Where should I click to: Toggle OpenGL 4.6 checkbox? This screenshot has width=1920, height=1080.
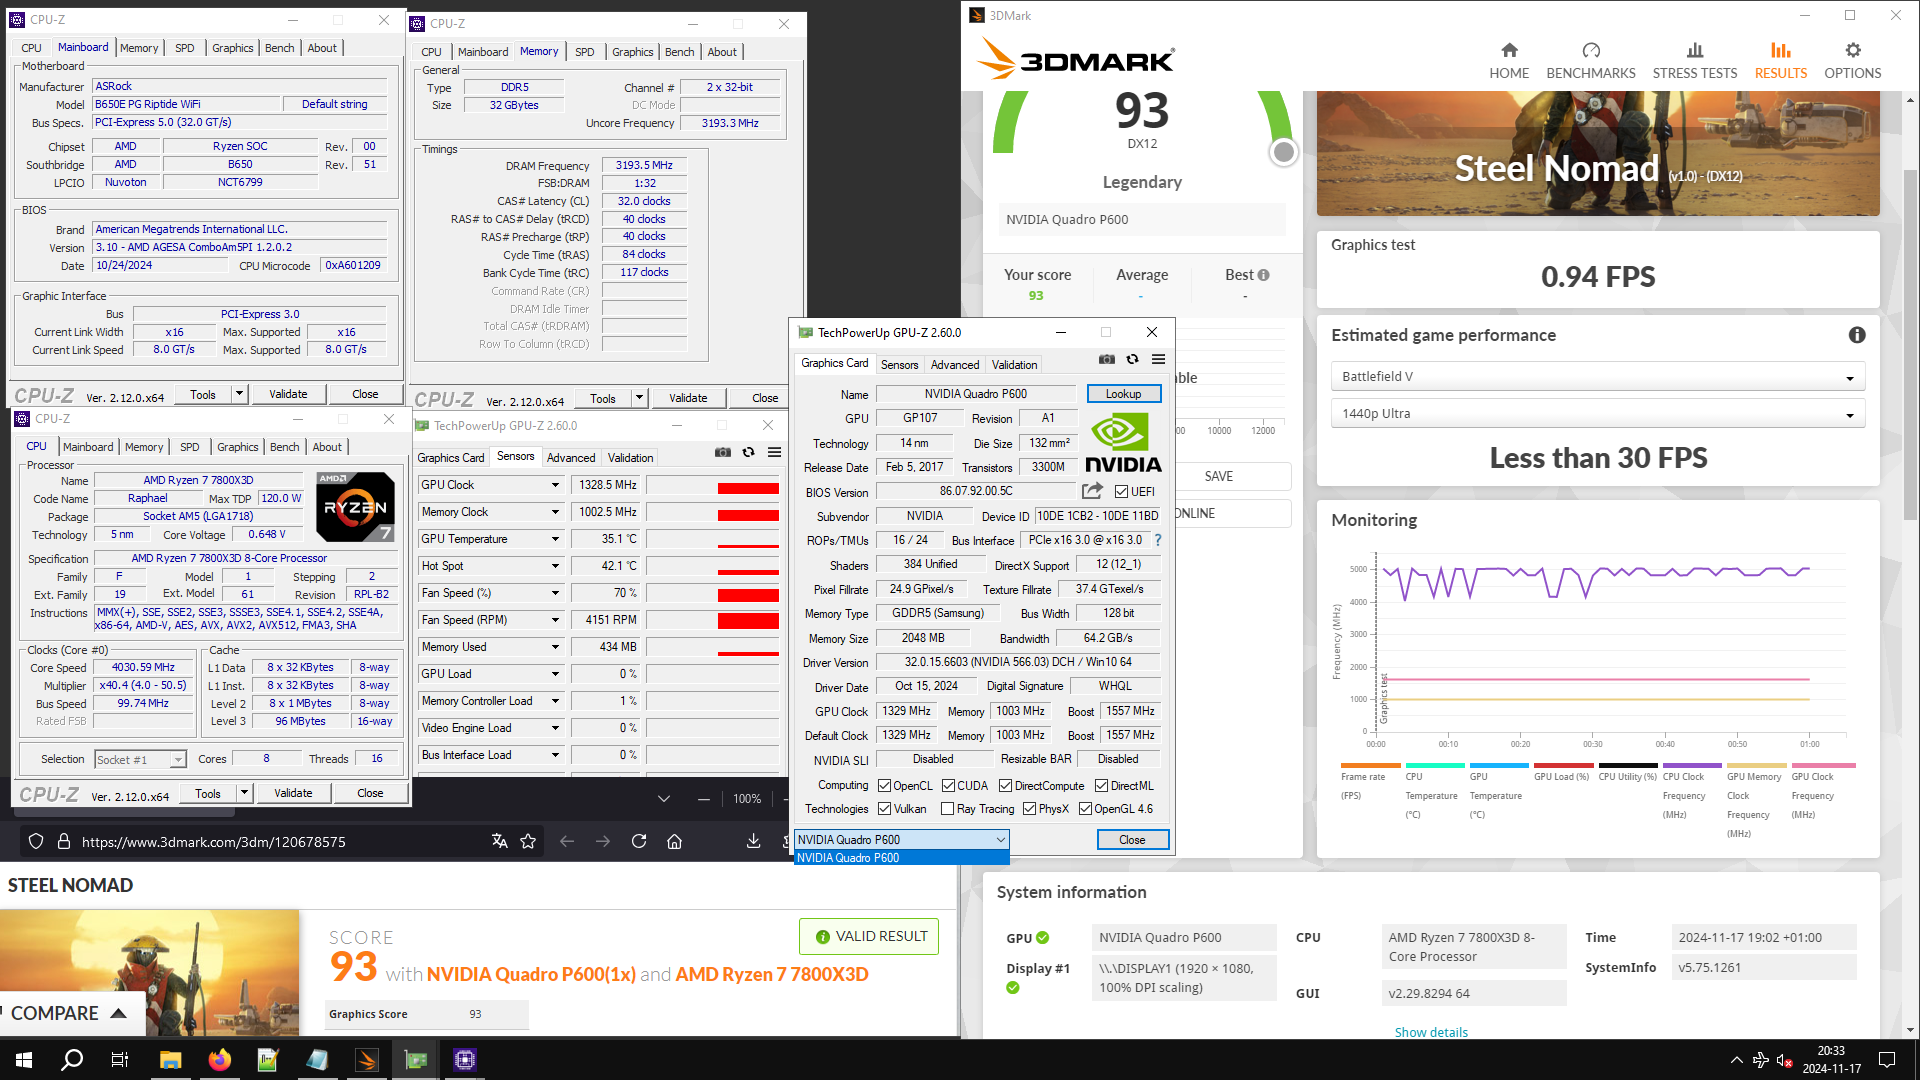[1085, 809]
